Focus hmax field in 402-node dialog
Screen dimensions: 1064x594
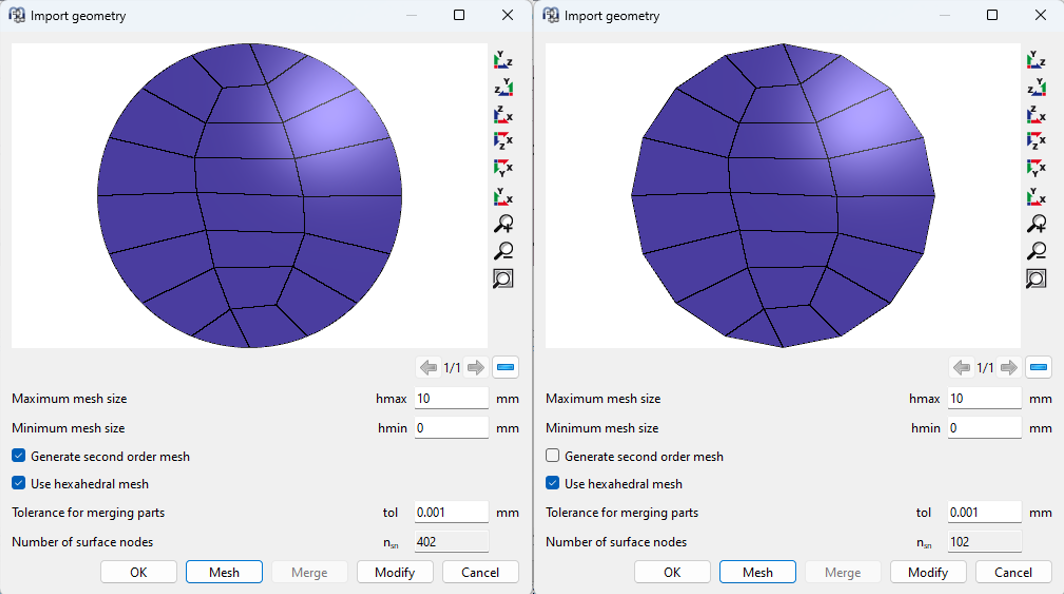click(451, 398)
